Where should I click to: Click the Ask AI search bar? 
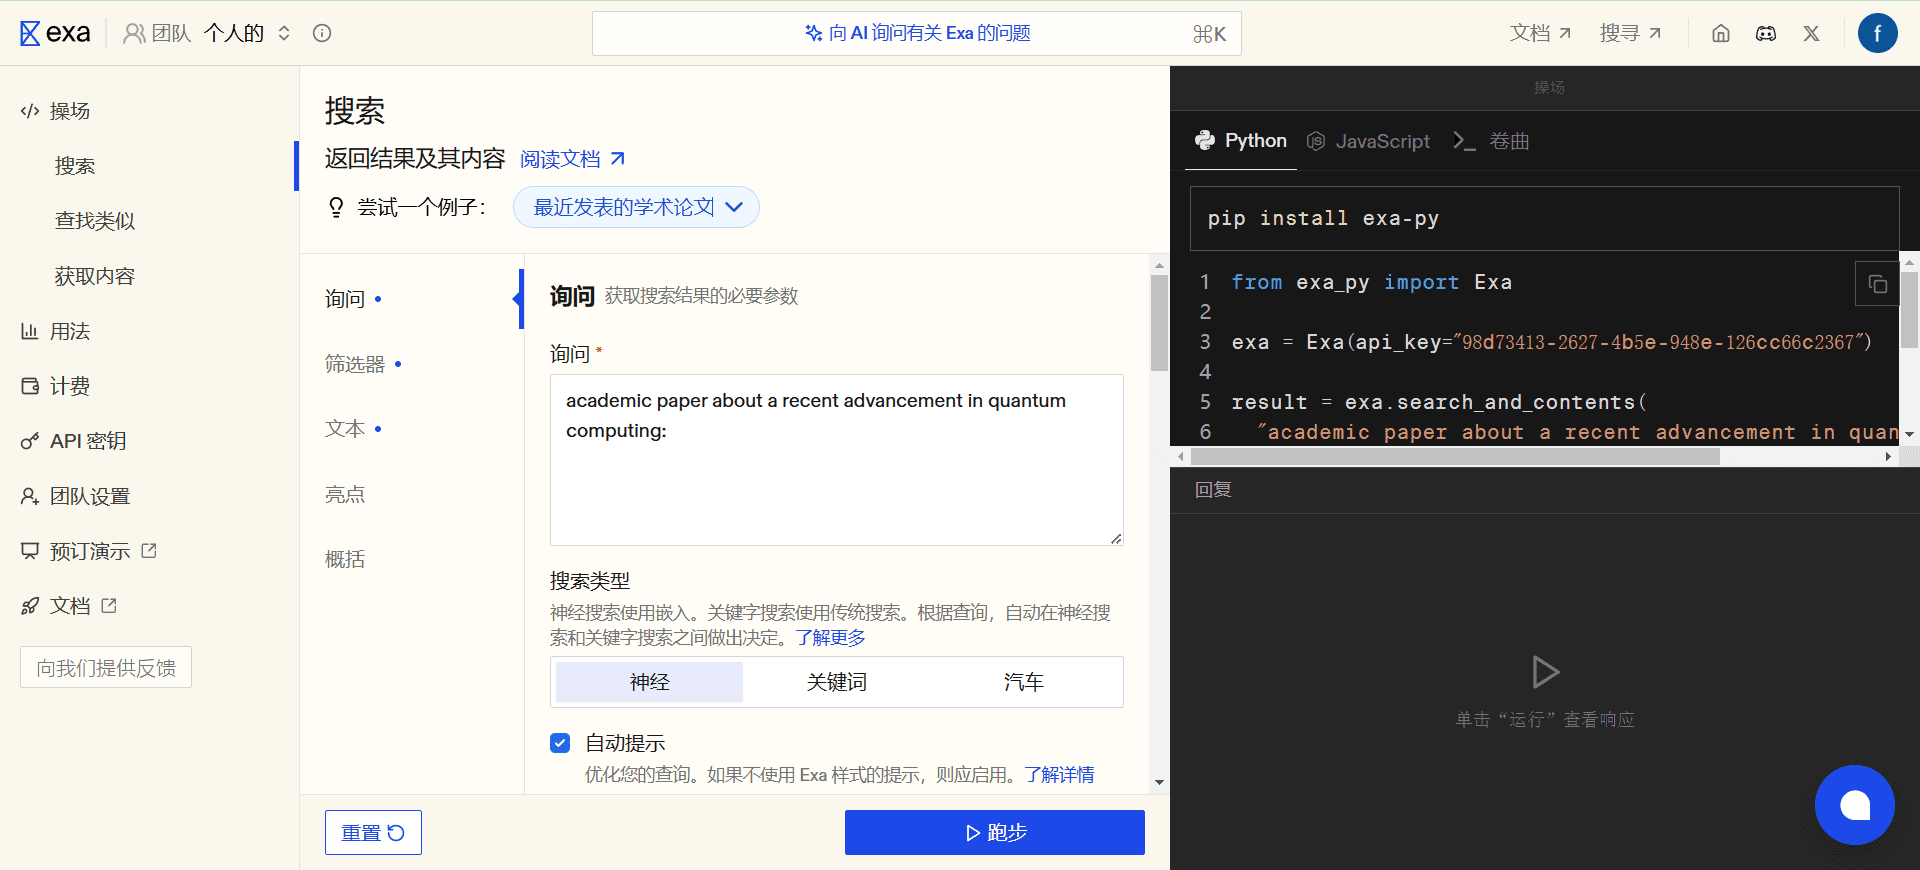(x=917, y=33)
